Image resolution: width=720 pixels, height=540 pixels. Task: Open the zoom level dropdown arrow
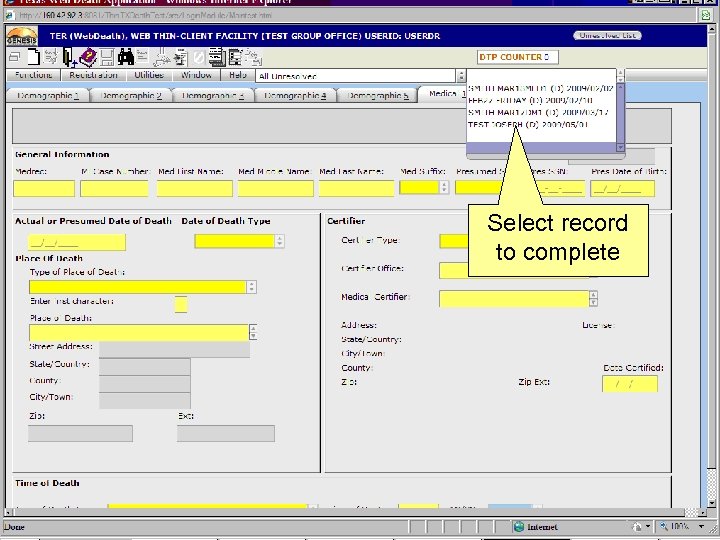701,527
